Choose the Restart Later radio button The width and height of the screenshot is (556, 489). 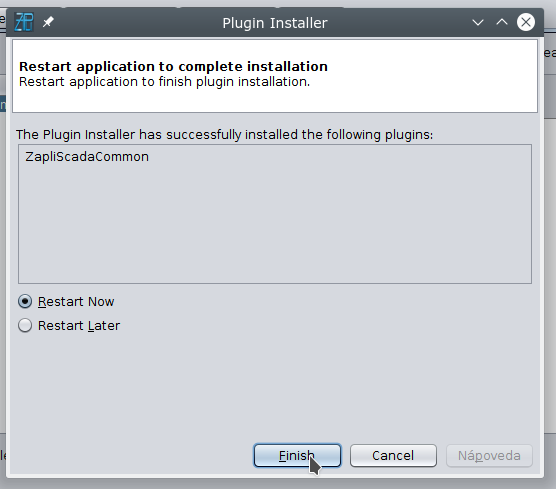pyautogui.click(x=25, y=325)
